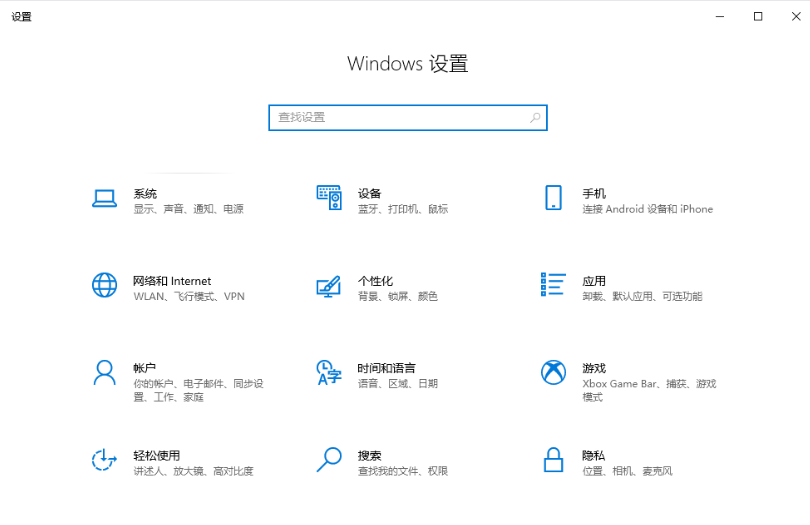Open the 搜索 magnifier category icon
This screenshot has height=525, width=810.
tap(329, 459)
